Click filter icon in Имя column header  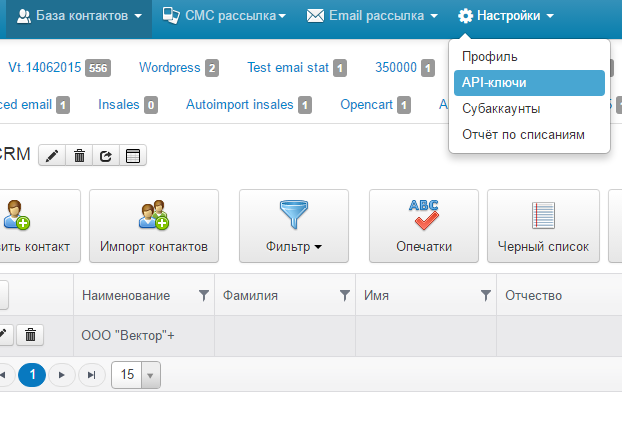click(x=486, y=295)
